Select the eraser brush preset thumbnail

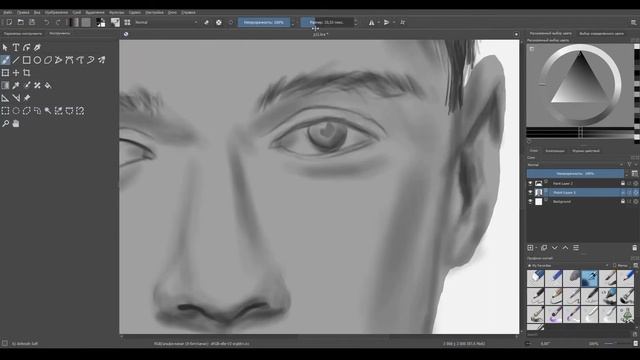click(x=536, y=278)
